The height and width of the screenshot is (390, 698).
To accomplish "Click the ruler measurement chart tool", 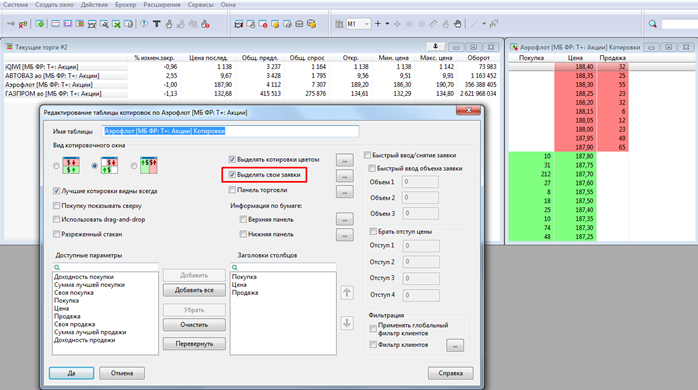I will 433,24.
